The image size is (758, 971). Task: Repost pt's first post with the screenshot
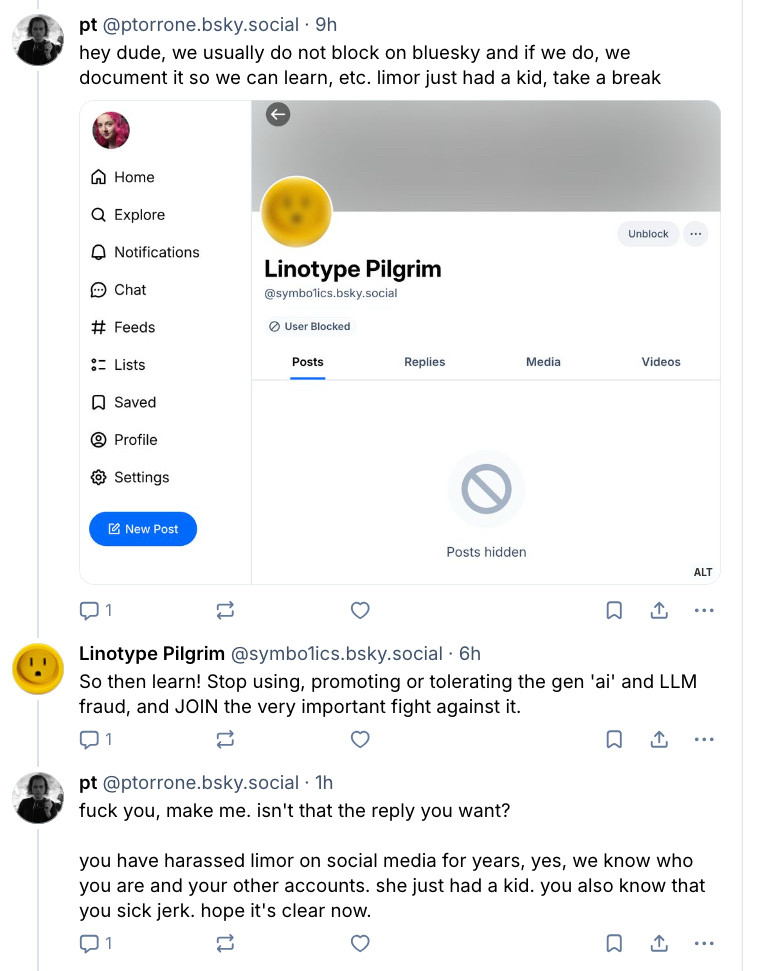[225, 610]
